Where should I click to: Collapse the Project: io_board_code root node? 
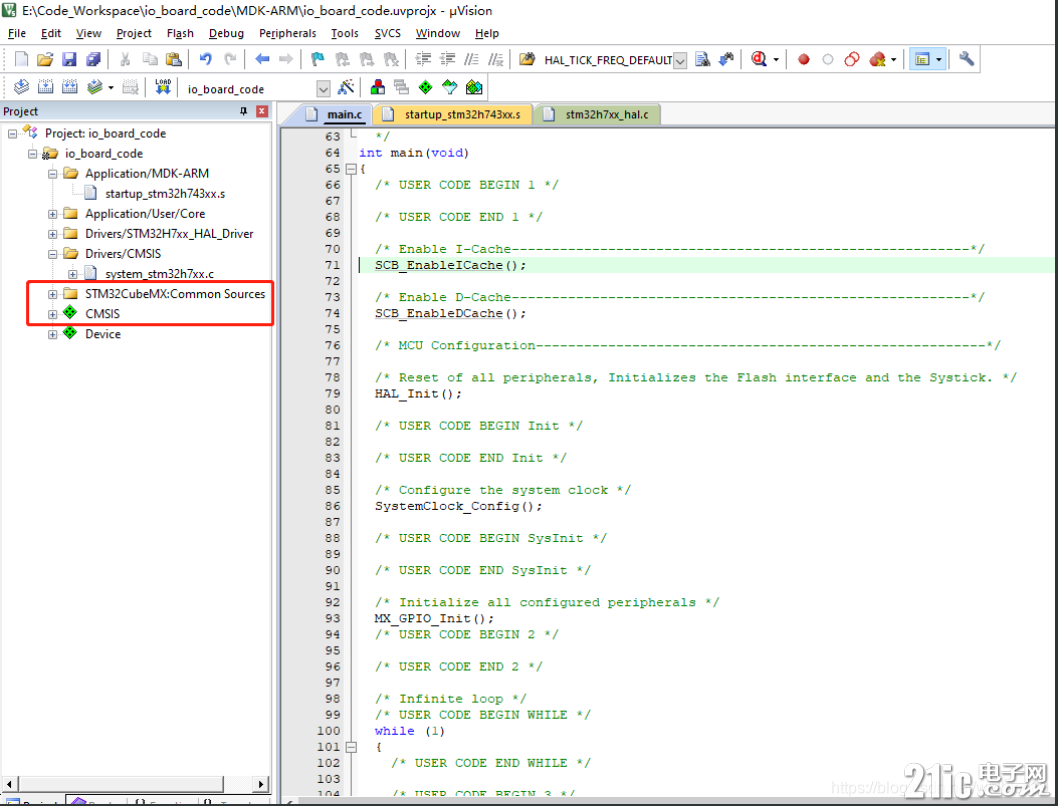tap(12, 134)
